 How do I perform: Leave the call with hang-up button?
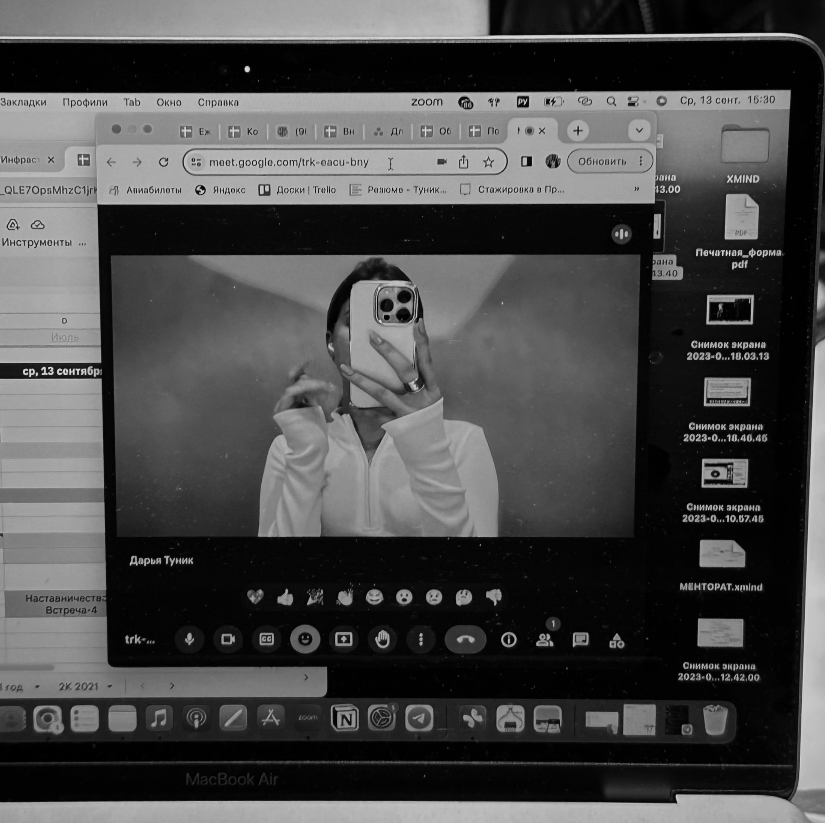coord(466,639)
